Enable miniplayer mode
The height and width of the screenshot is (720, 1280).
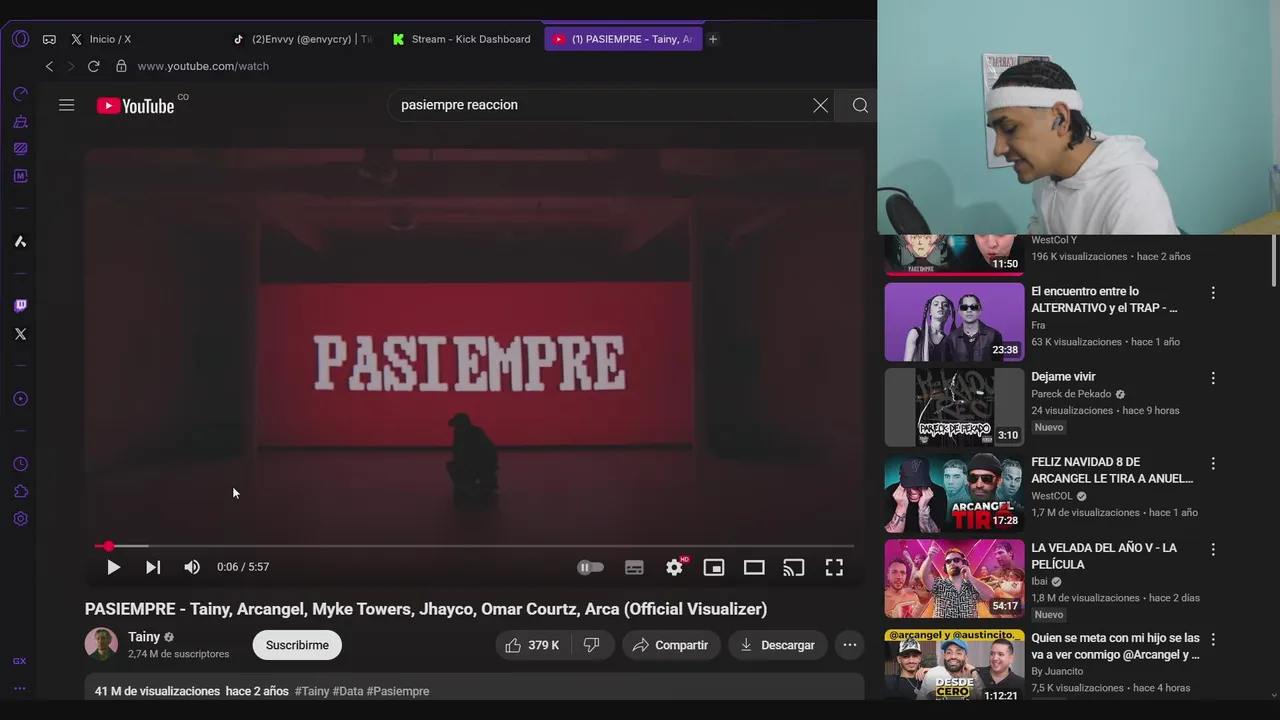coord(714,567)
